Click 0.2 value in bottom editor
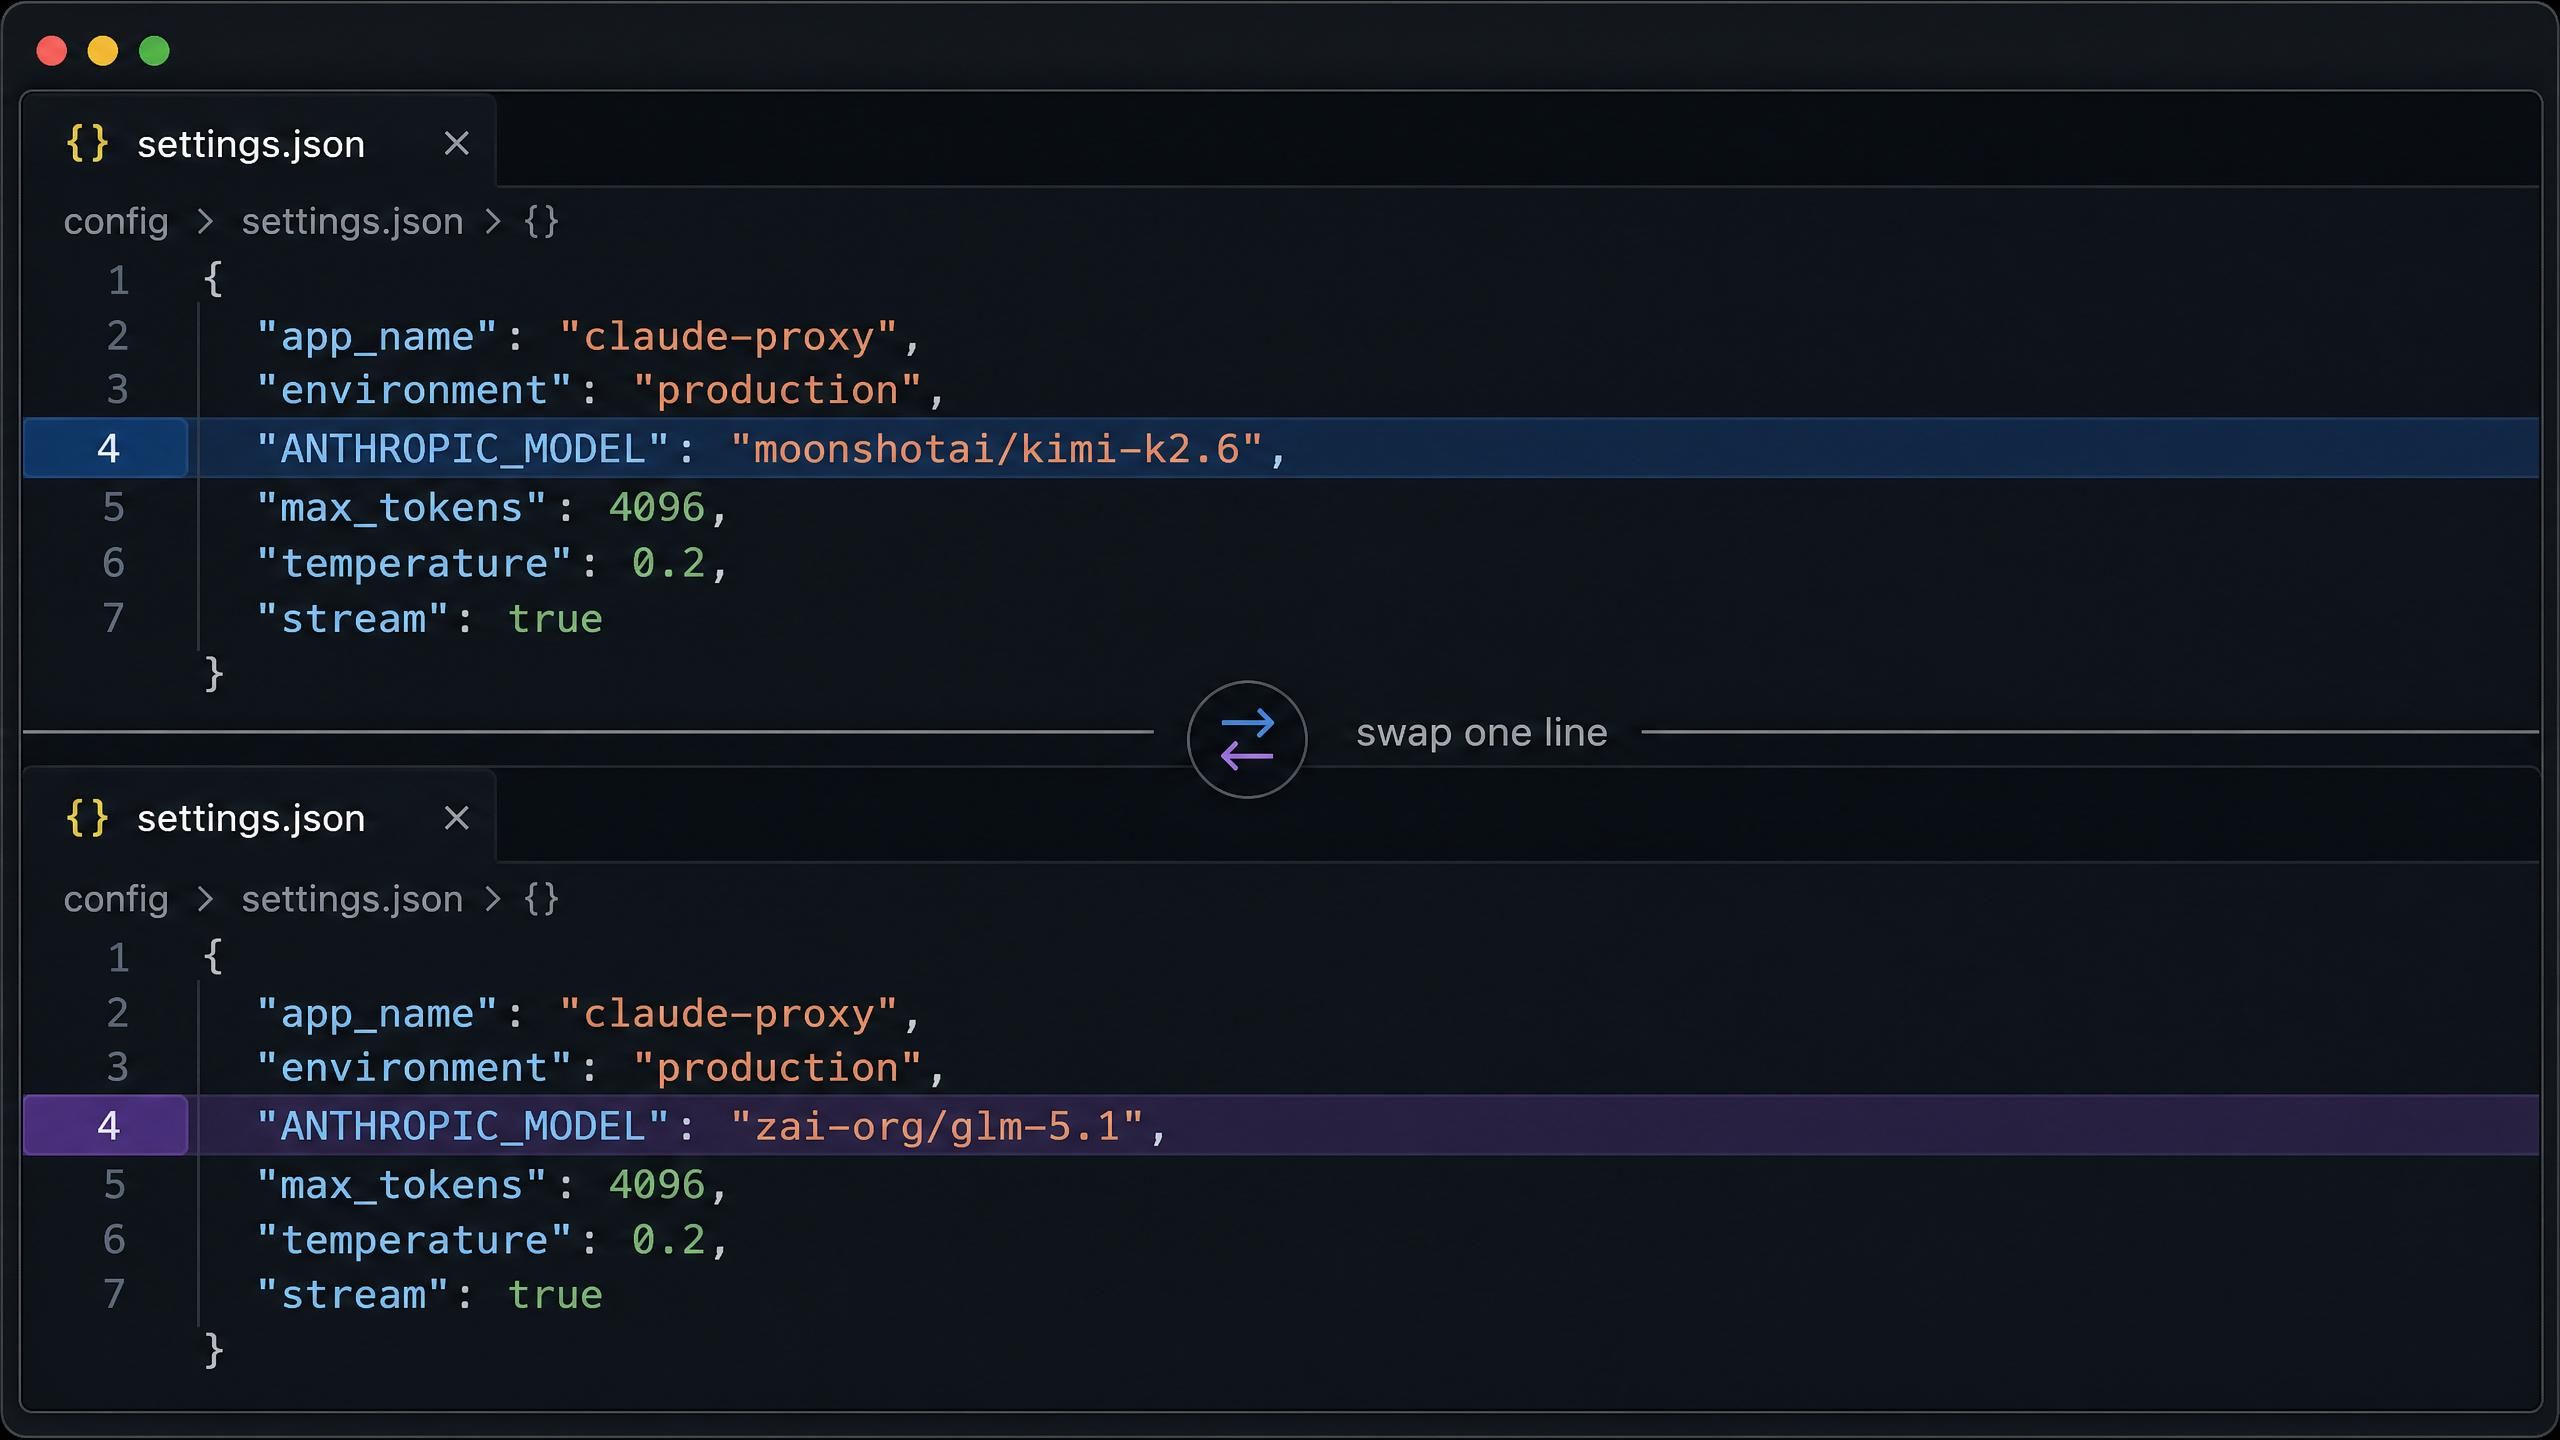Image resolution: width=2560 pixels, height=1440 pixels. tap(668, 1241)
